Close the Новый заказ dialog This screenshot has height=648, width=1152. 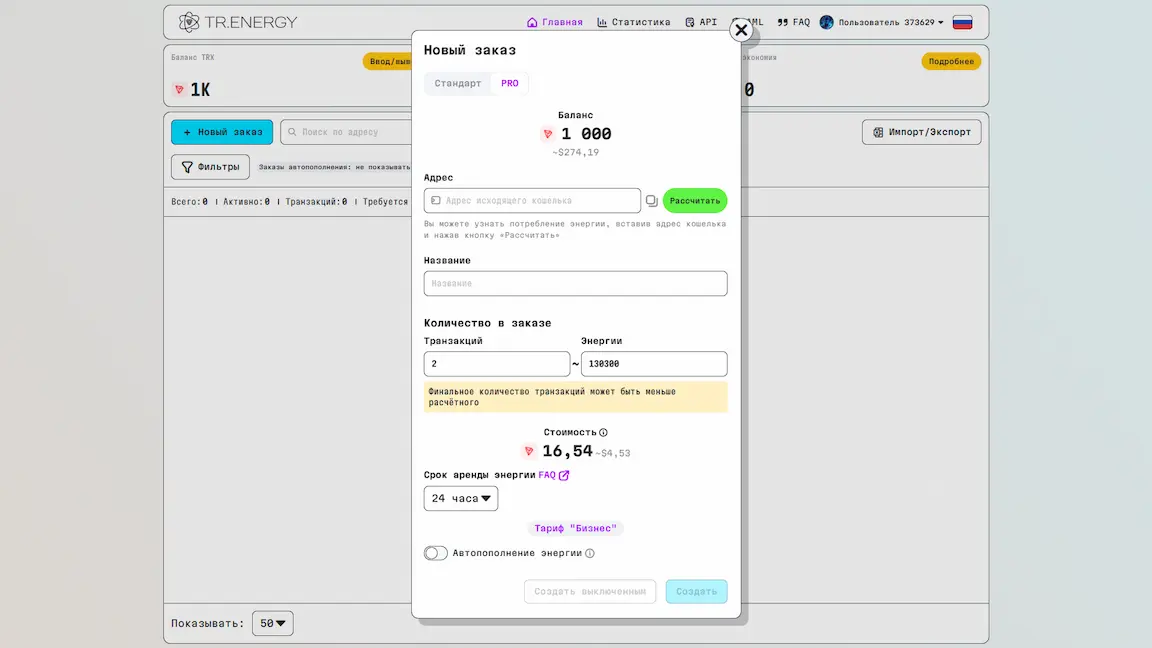pos(741,30)
